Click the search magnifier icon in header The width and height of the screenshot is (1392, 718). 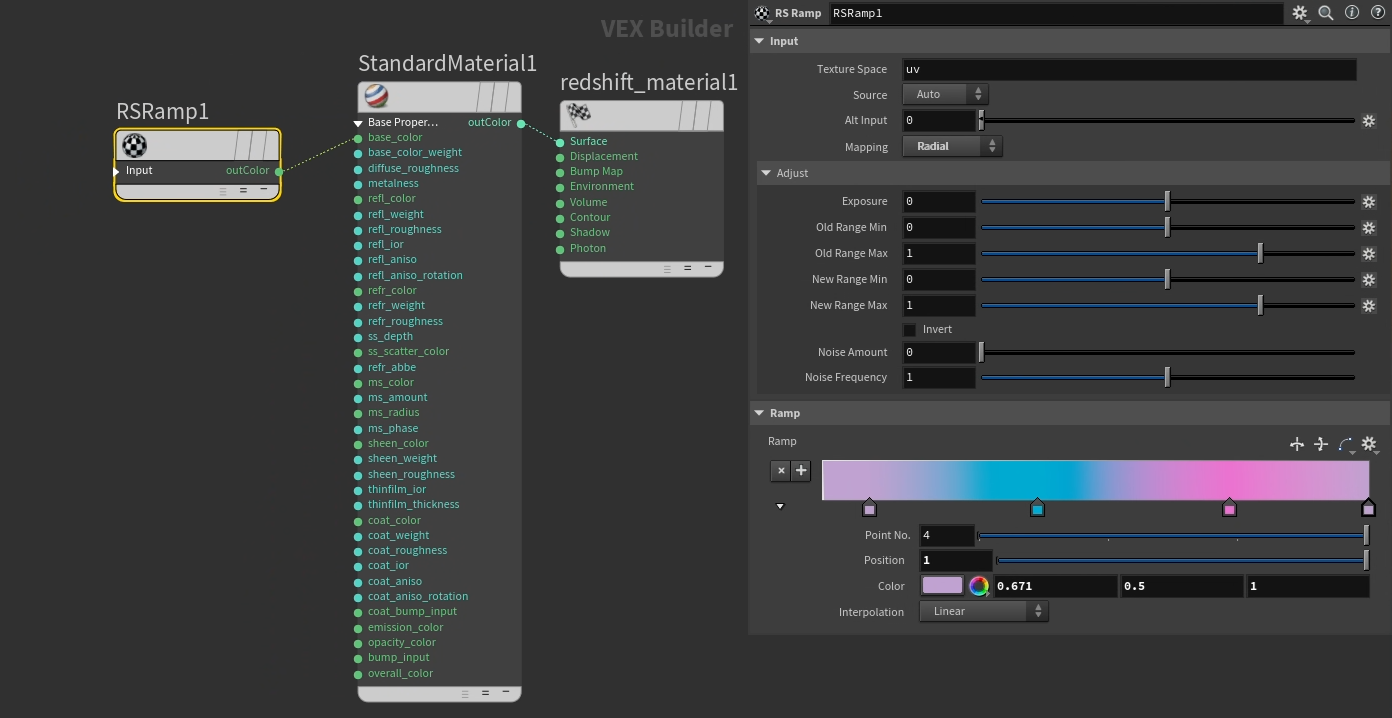pos(1325,13)
